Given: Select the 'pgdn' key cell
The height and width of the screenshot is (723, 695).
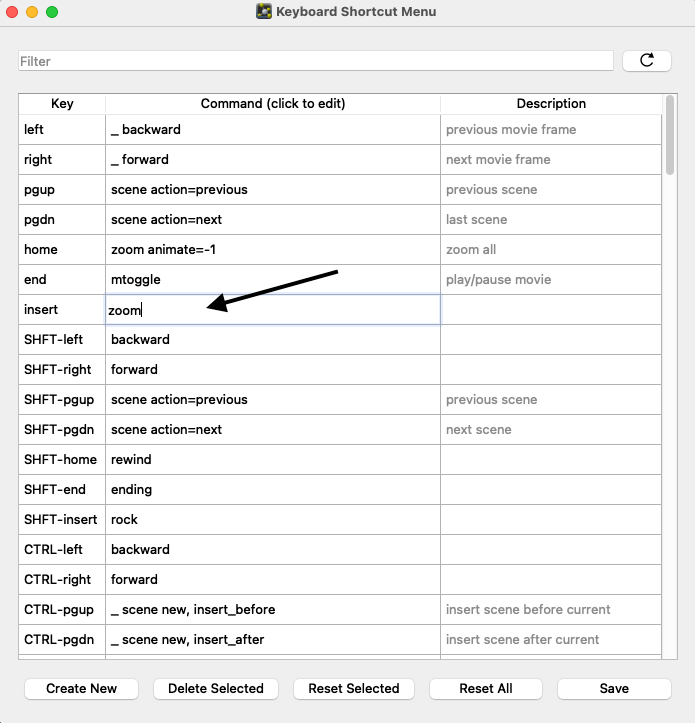Looking at the screenshot, I should click(x=62, y=219).
